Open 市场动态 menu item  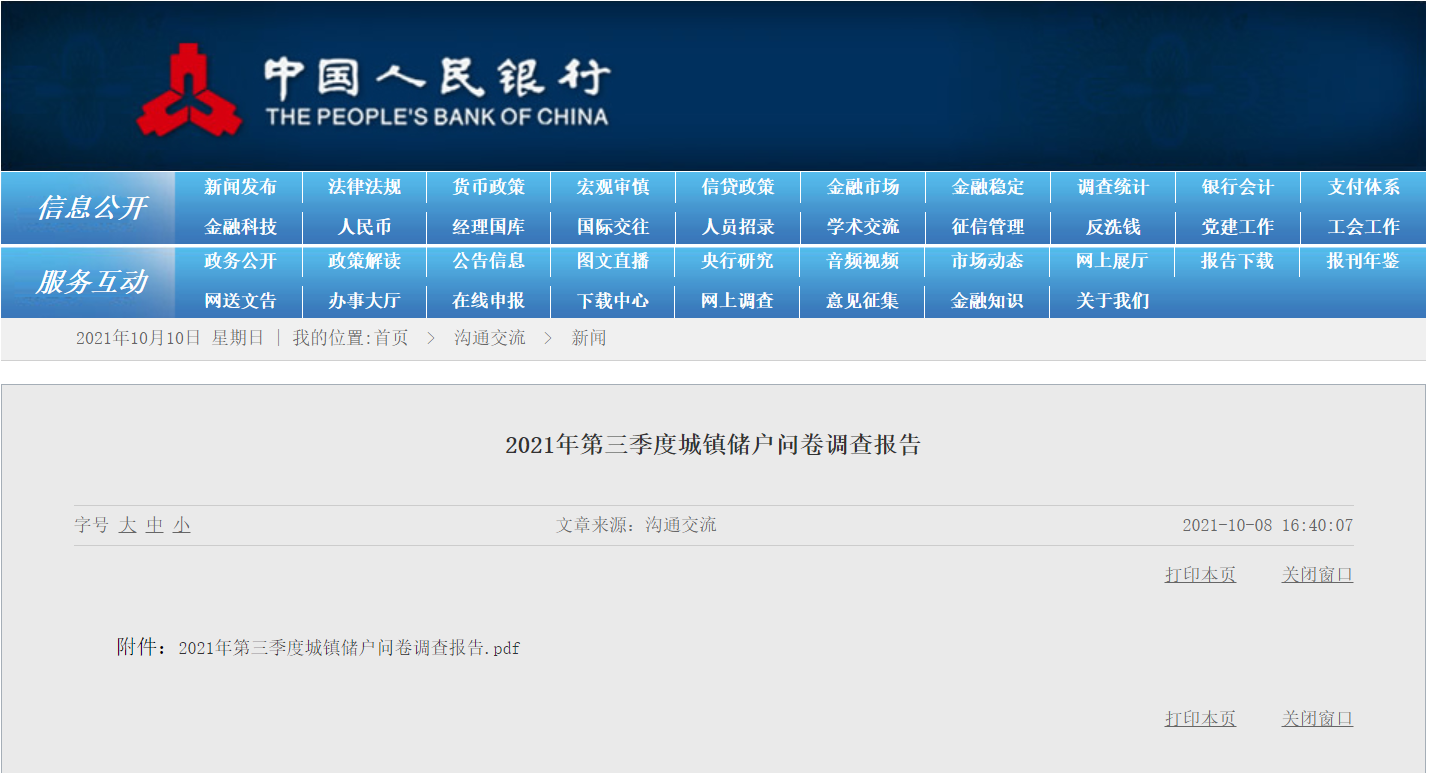click(988, 261)
